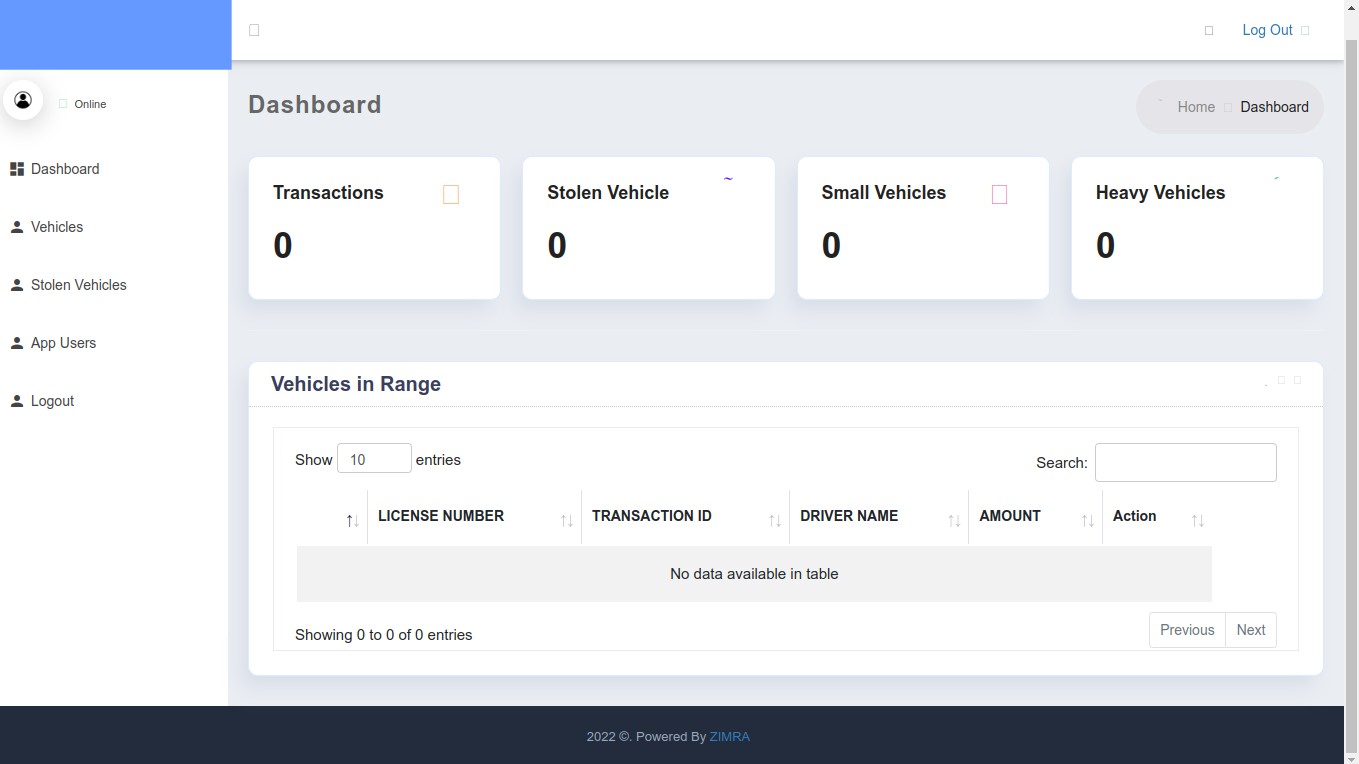Sort table by Transaction ID column
This screenshot has height=764, width=1359.
(684, 517)
